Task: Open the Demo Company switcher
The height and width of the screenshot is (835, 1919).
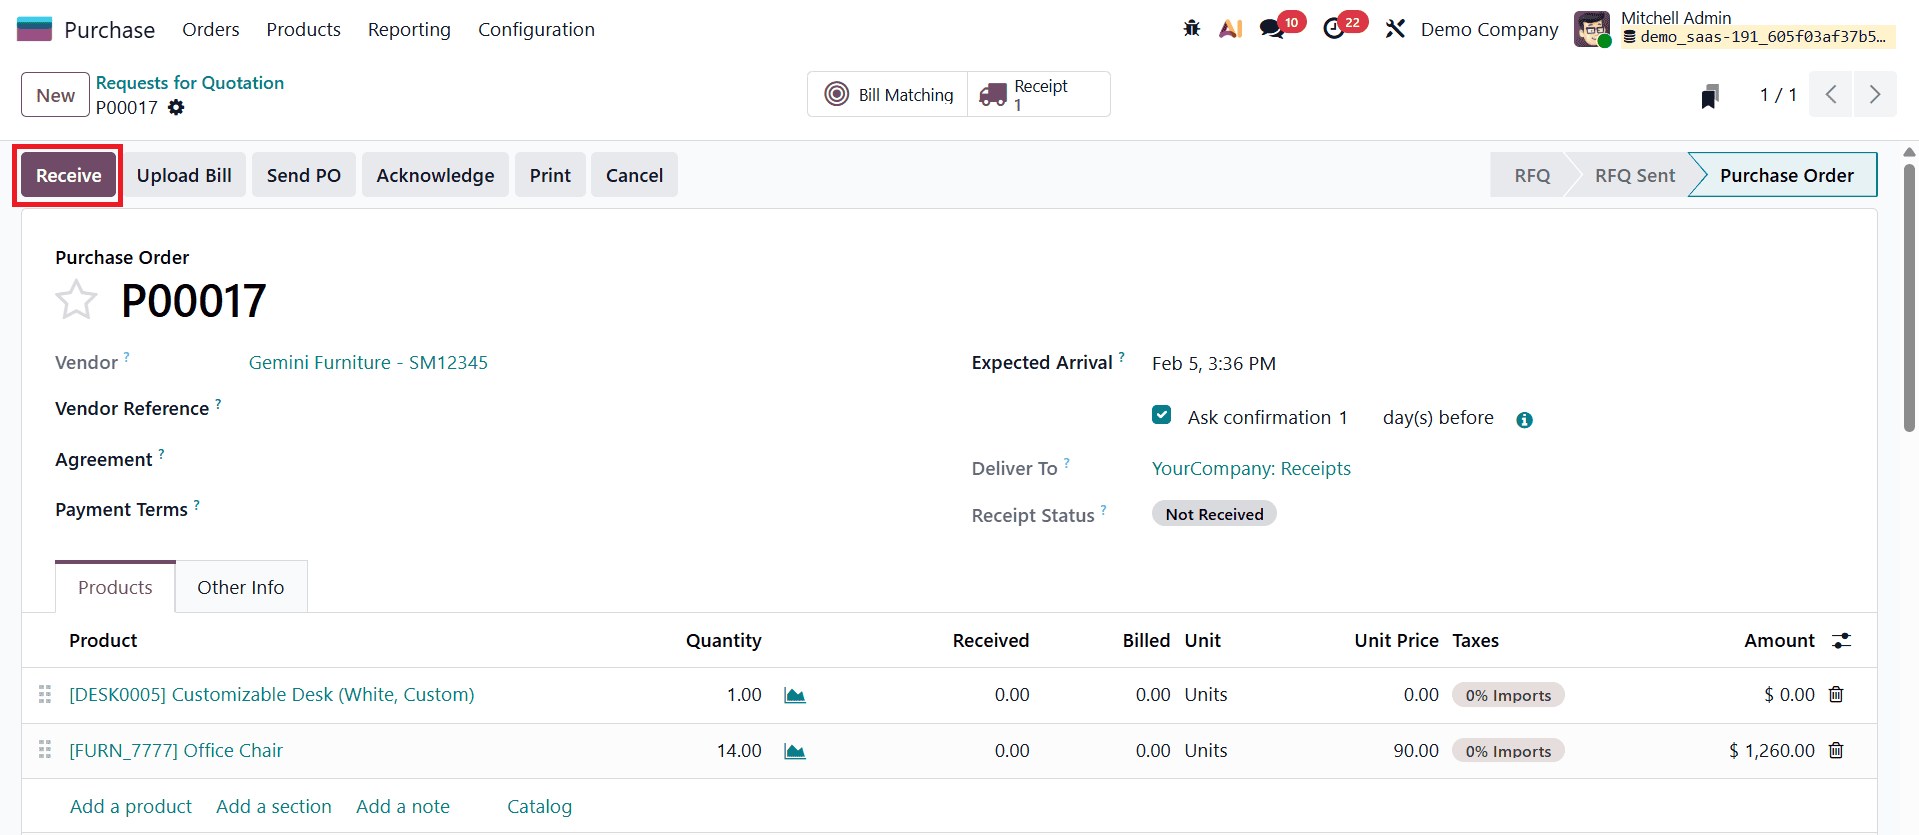Action: (x=1489, y=29)
